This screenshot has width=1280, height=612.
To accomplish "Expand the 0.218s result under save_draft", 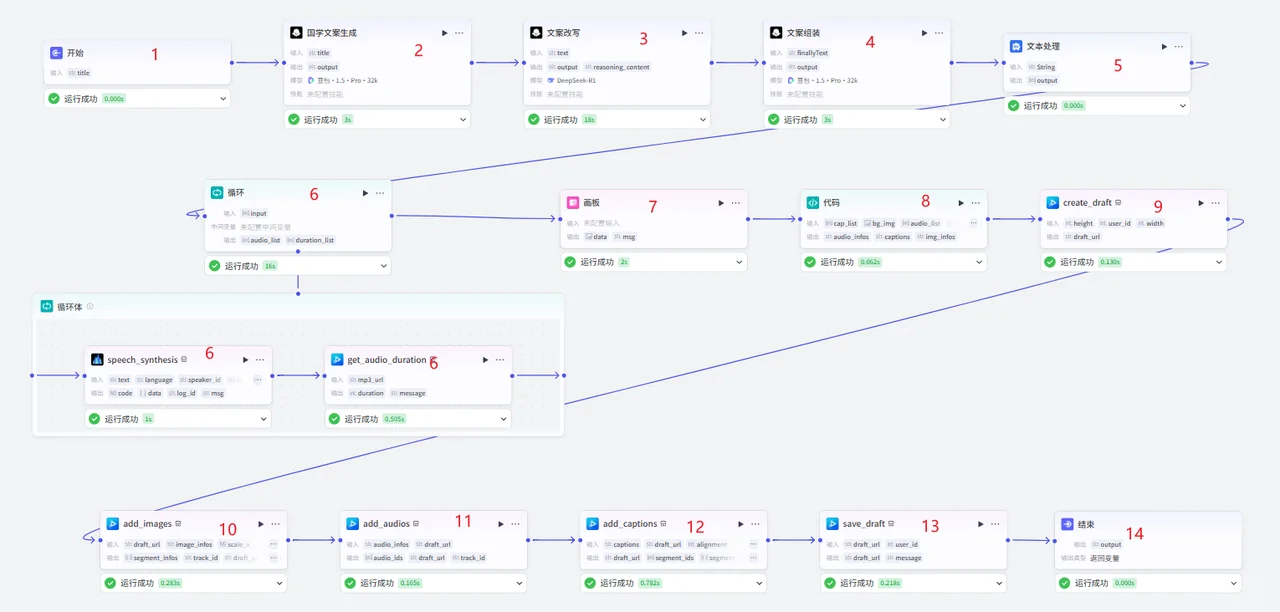I will point(999,582).
